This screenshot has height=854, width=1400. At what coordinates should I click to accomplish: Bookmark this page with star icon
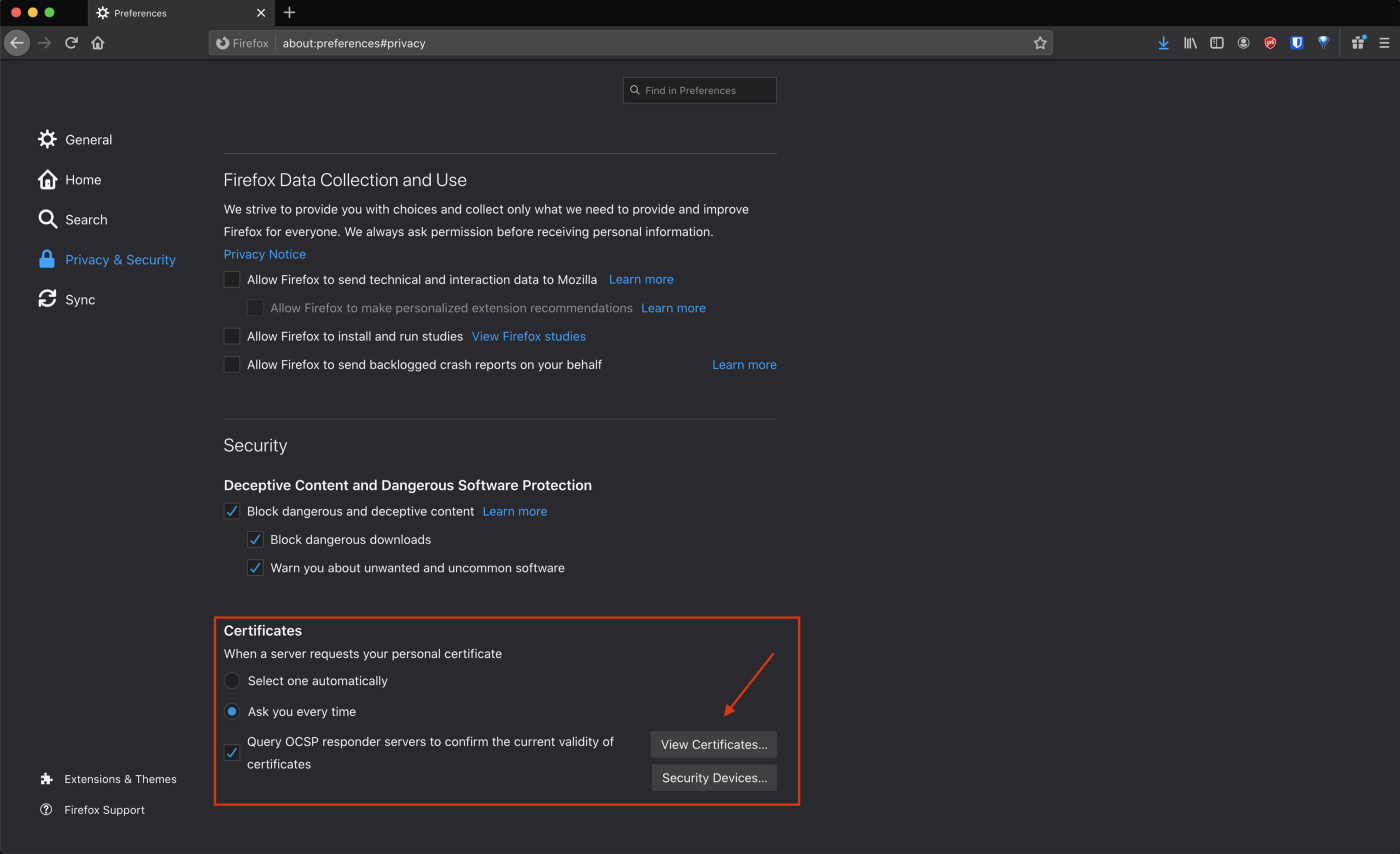click(1040, 43)
